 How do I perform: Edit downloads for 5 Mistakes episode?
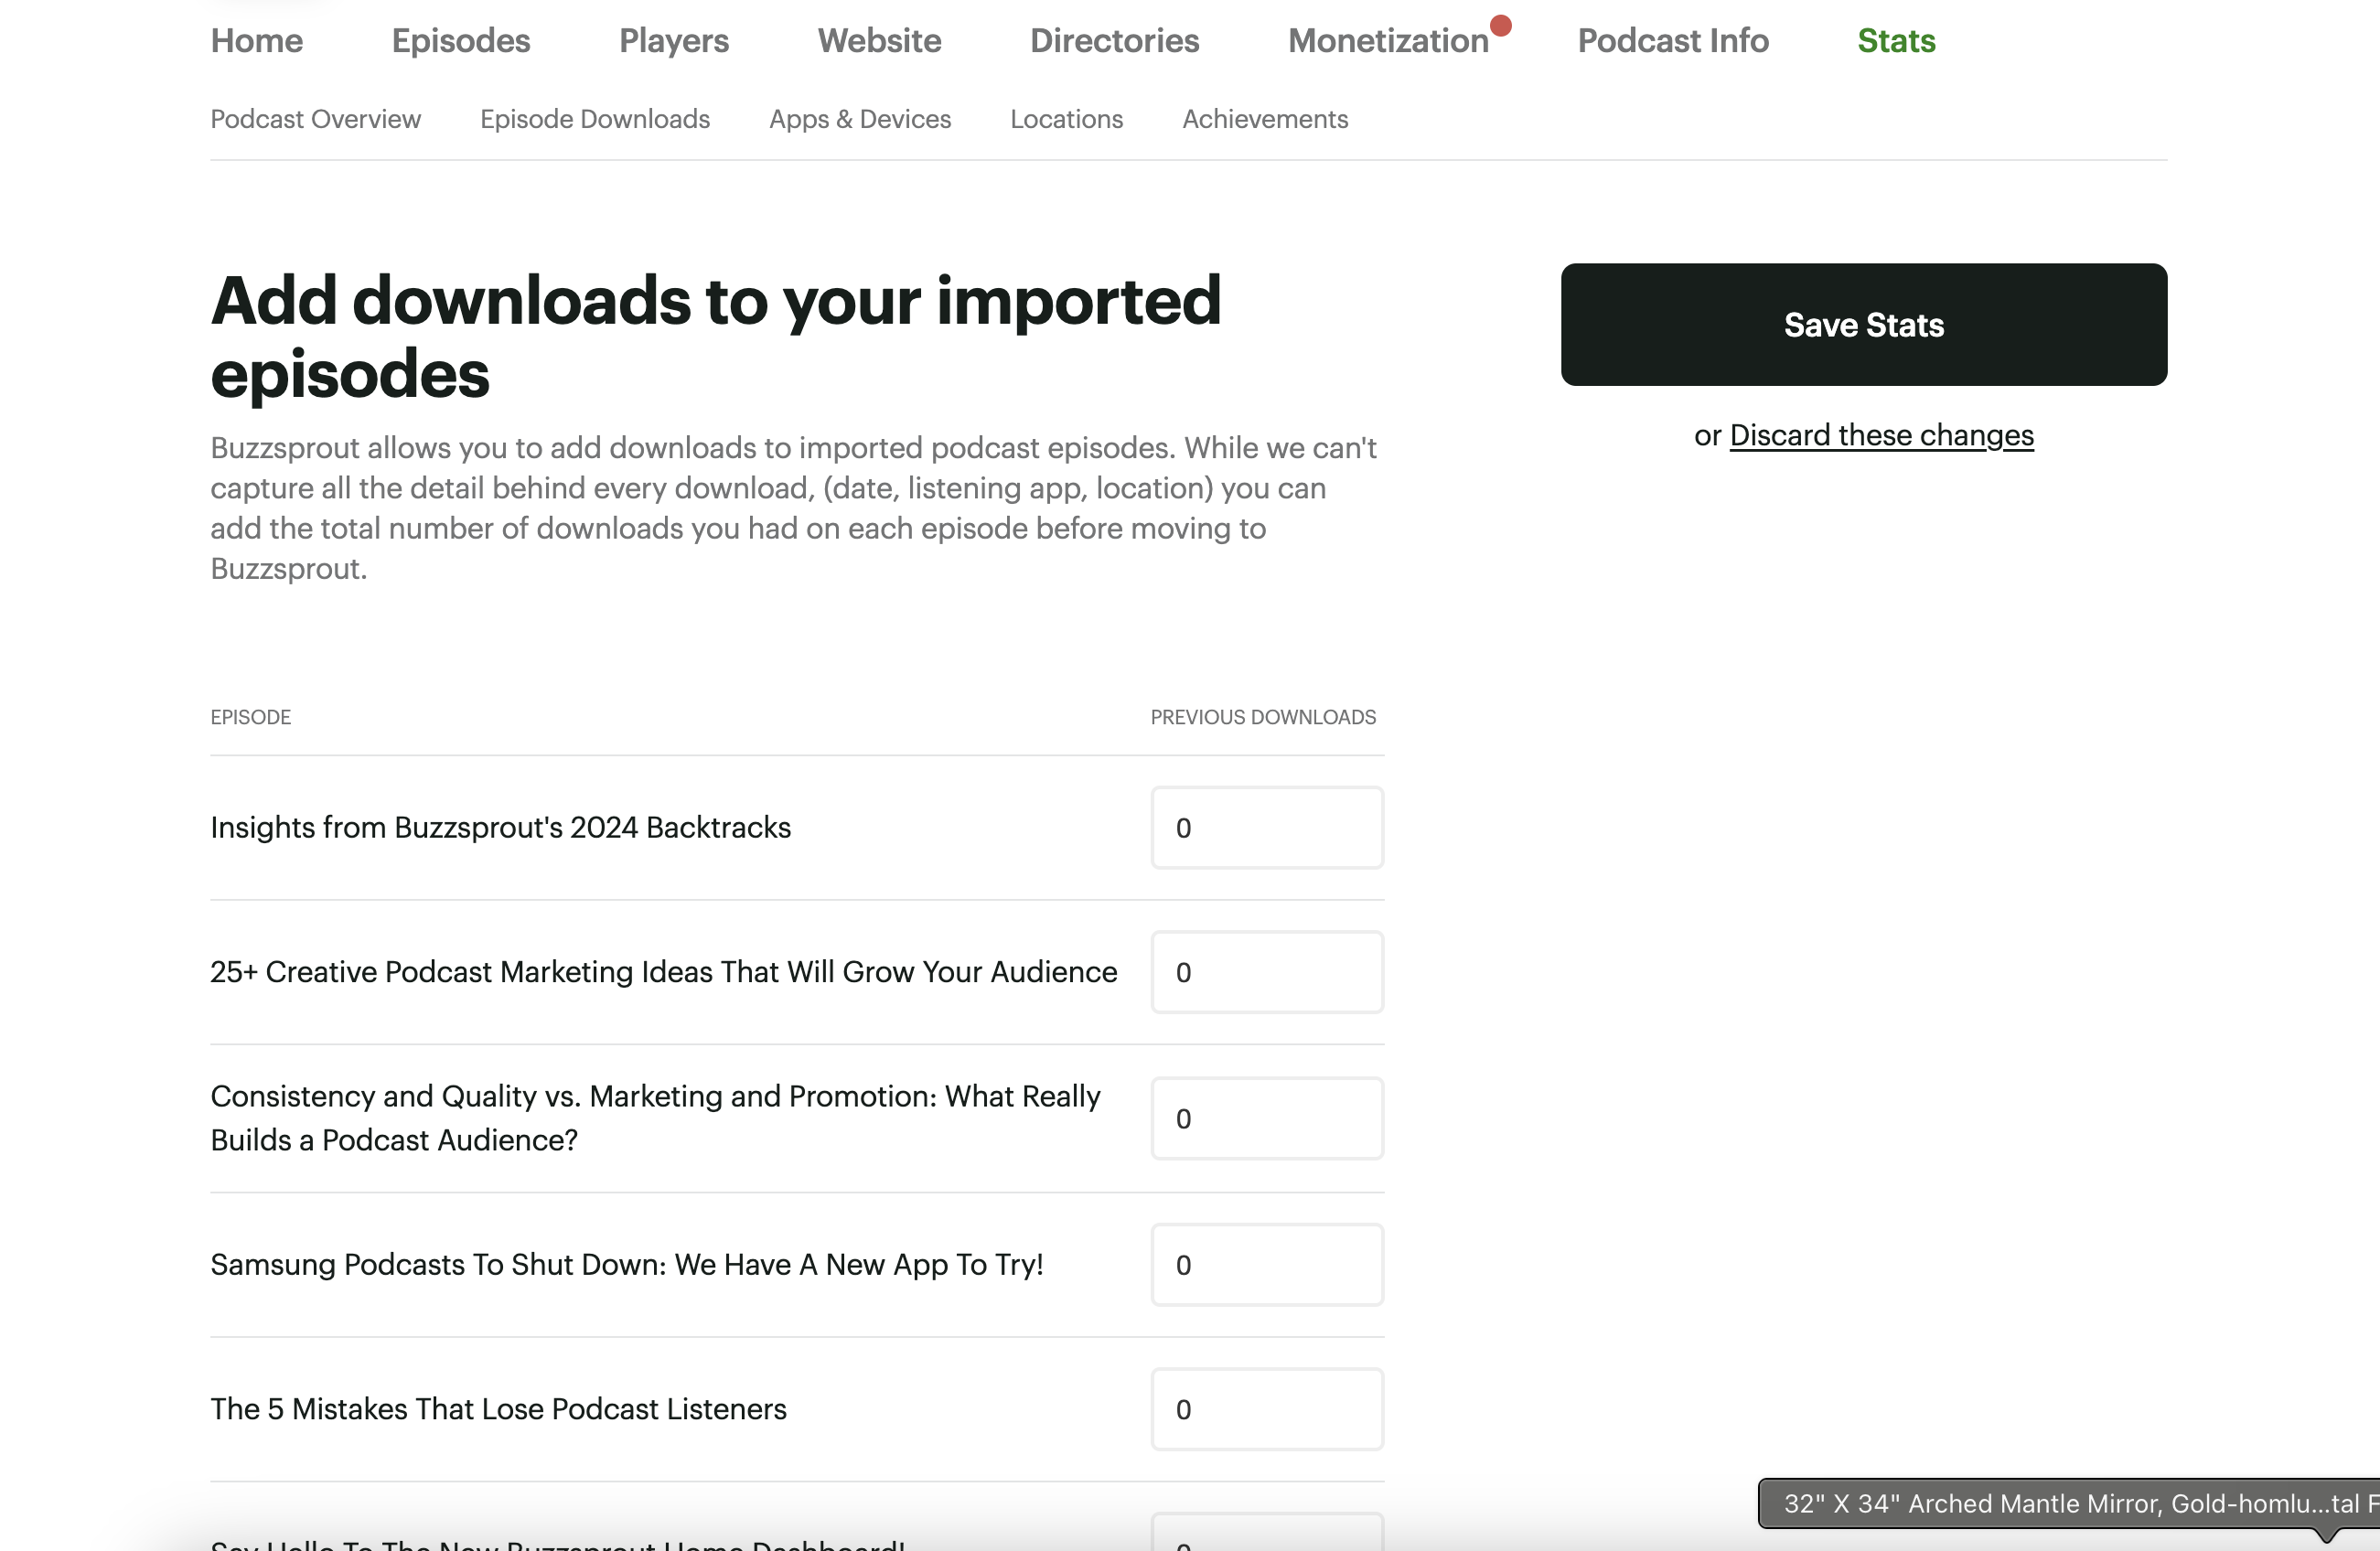[1266, 1409]
